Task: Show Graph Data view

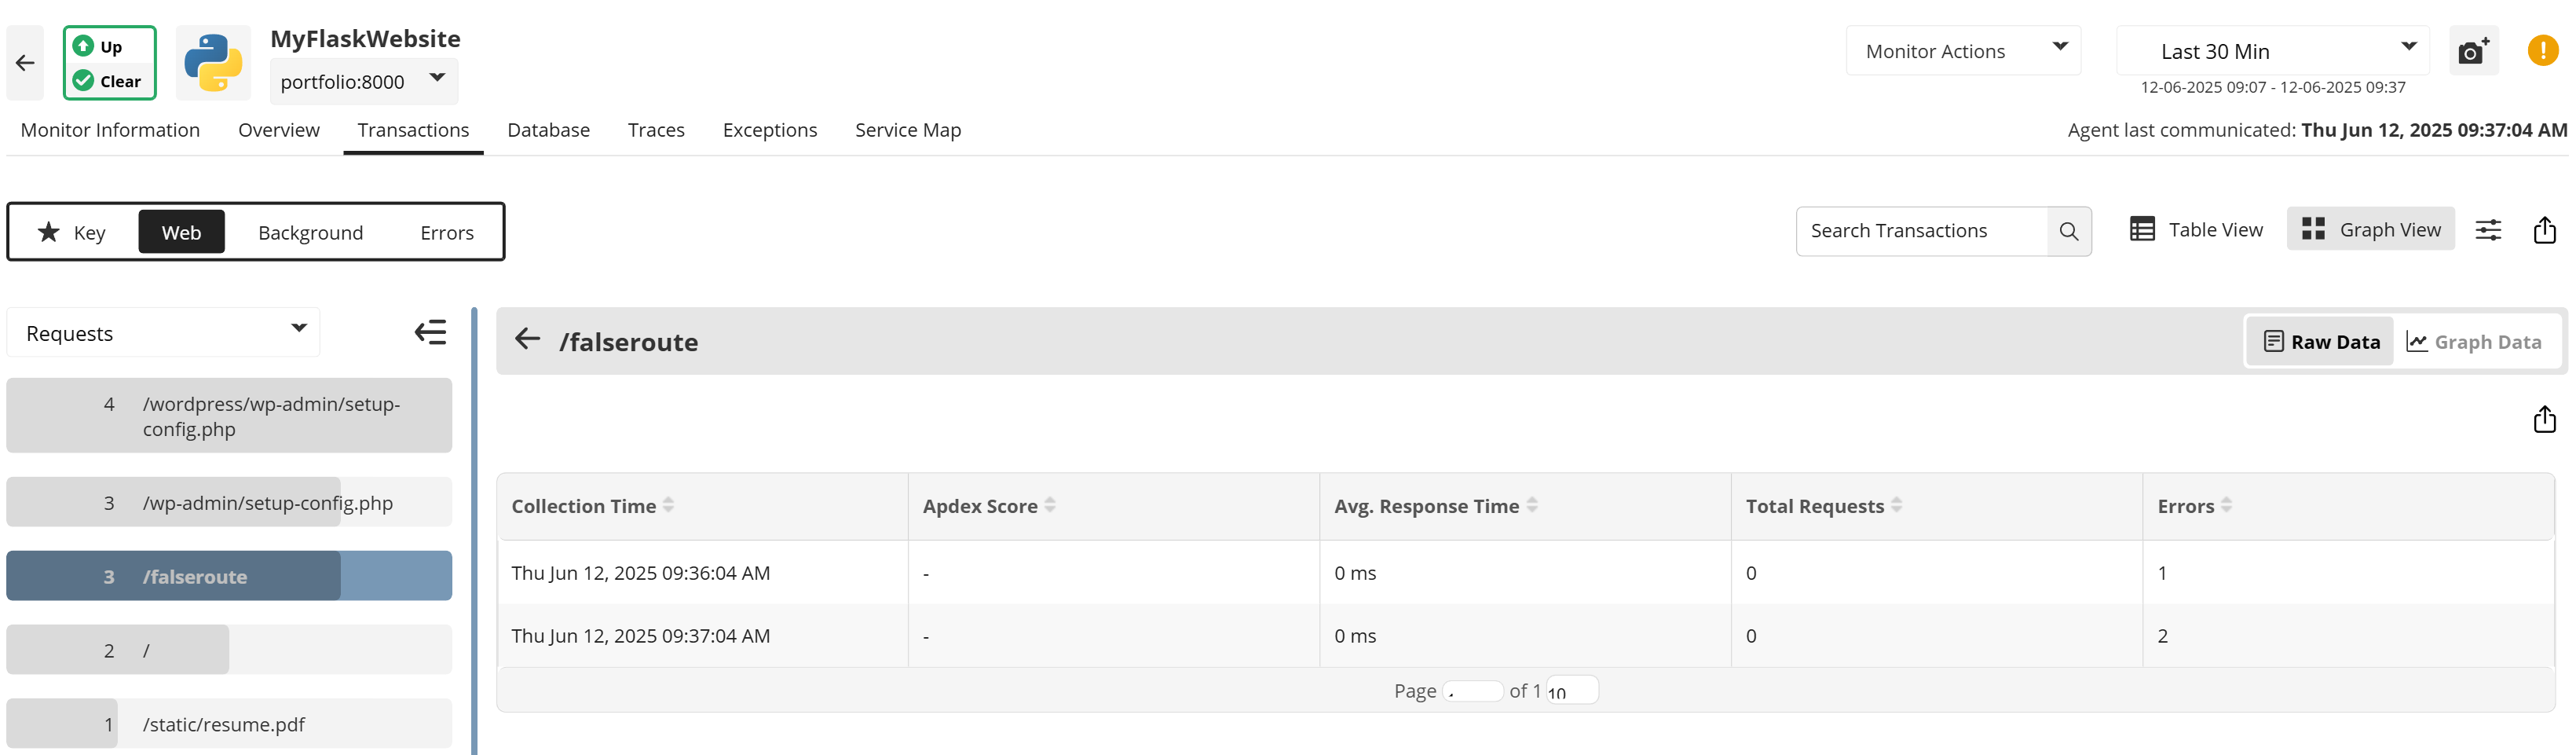Action: click(x=2473, y=342)
